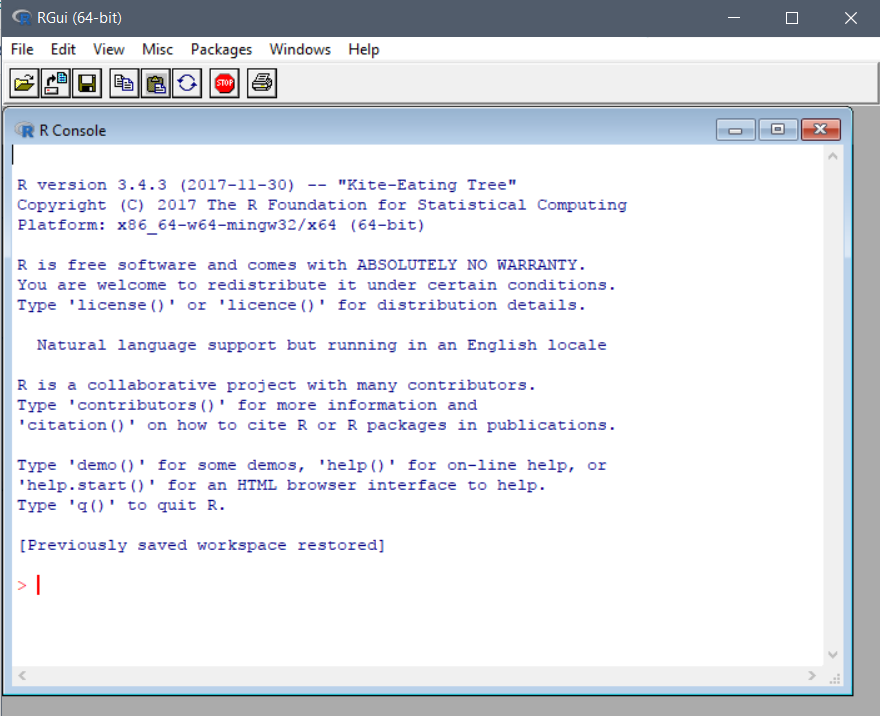This screenshot has height=716, width=880.
Task: Click the "Type 'license()' or 'licence()'" line
Action: (301, 306)
